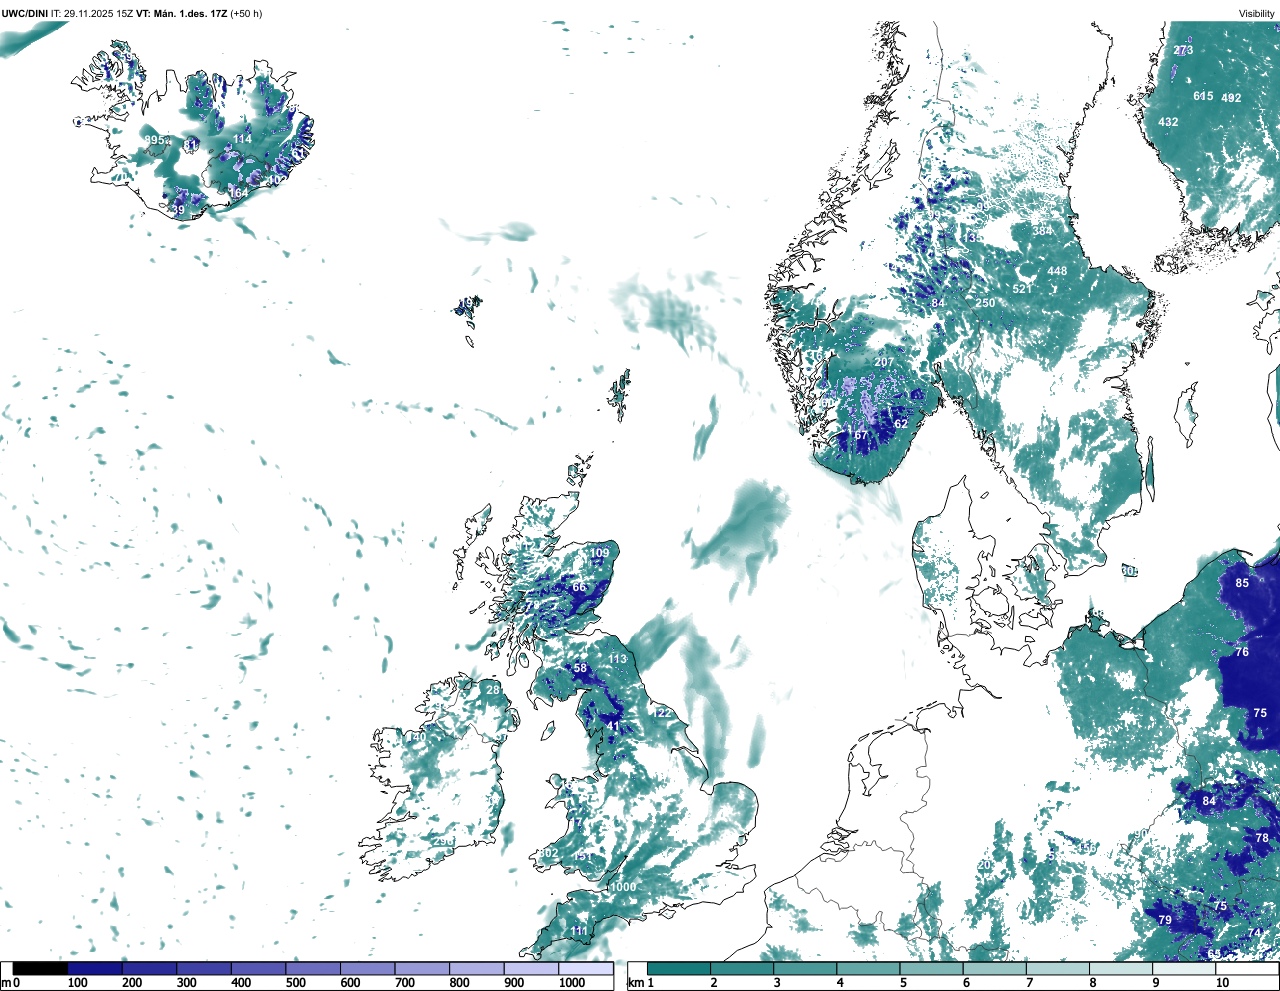Pick the 3–4 km legend swatch
The image size is (1280, 991).
coord(805,968)
